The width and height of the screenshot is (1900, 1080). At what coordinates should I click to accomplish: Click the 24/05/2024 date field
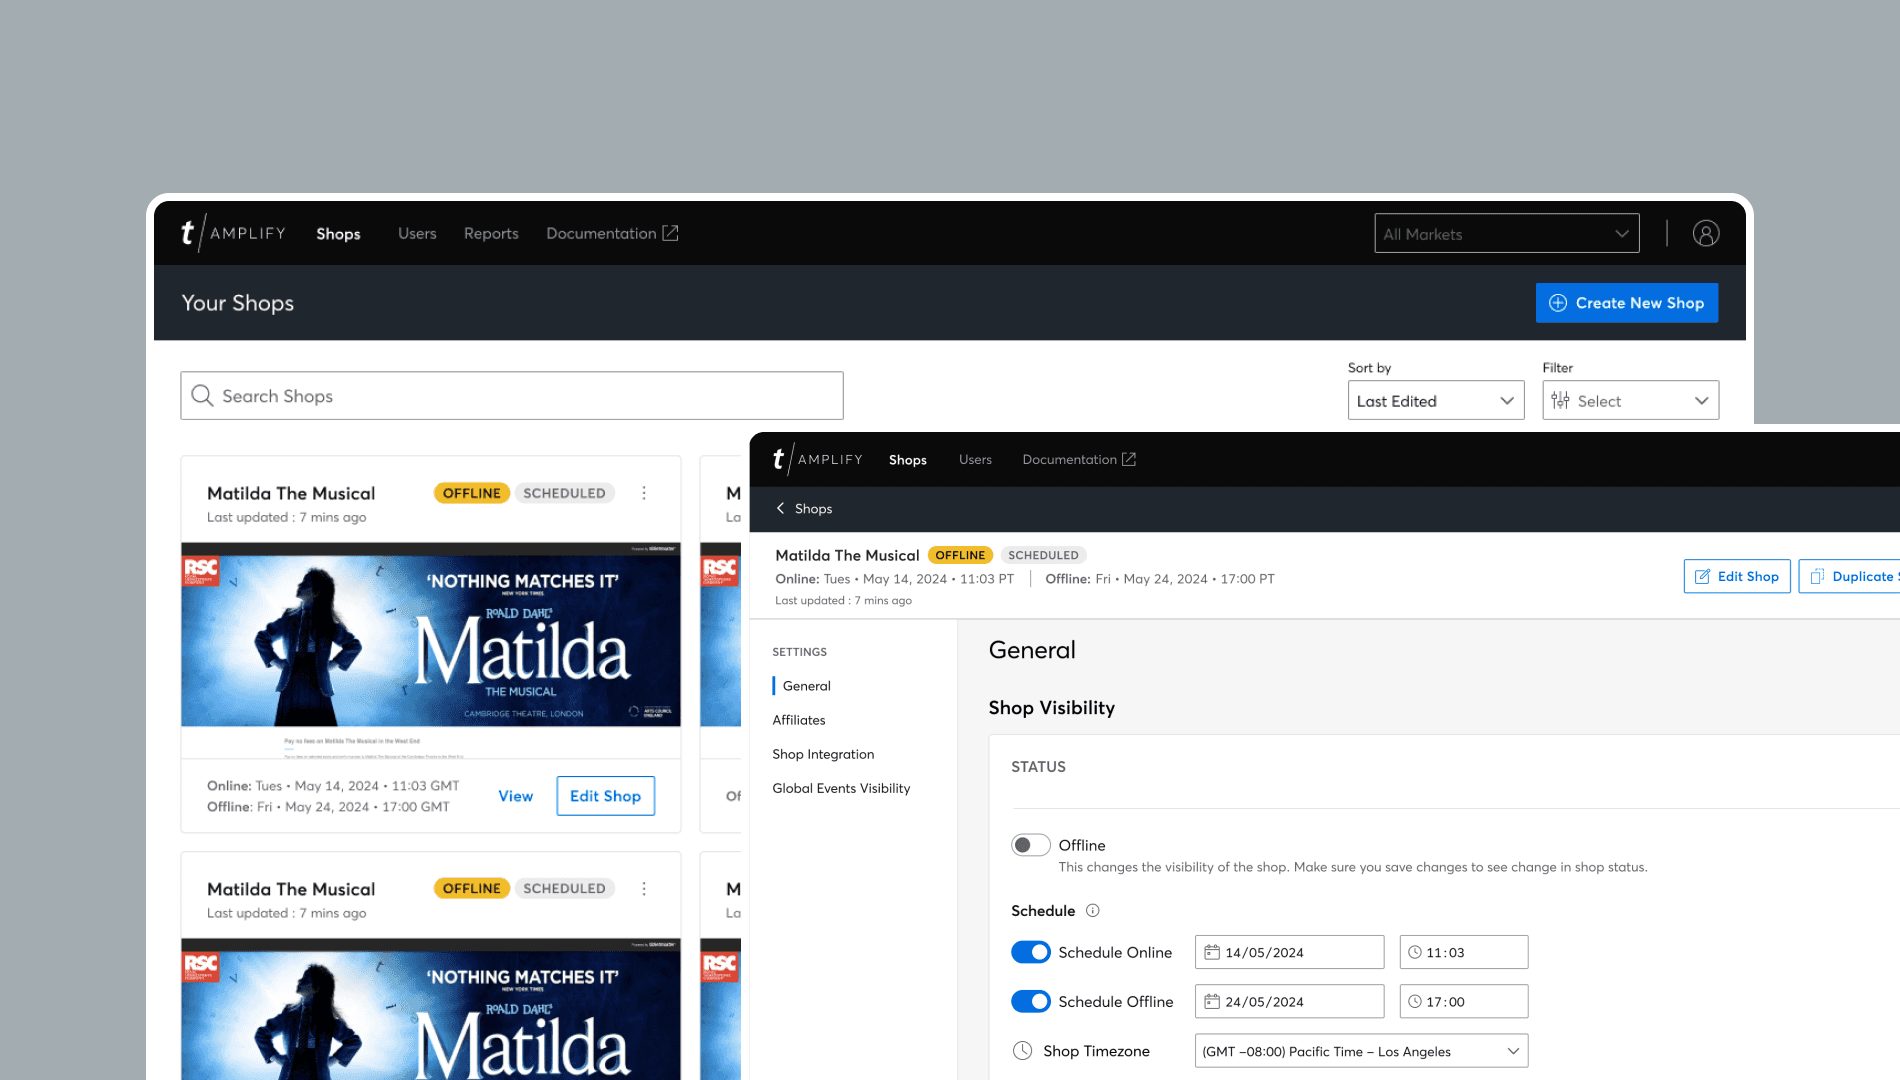click(1289, 1001)
